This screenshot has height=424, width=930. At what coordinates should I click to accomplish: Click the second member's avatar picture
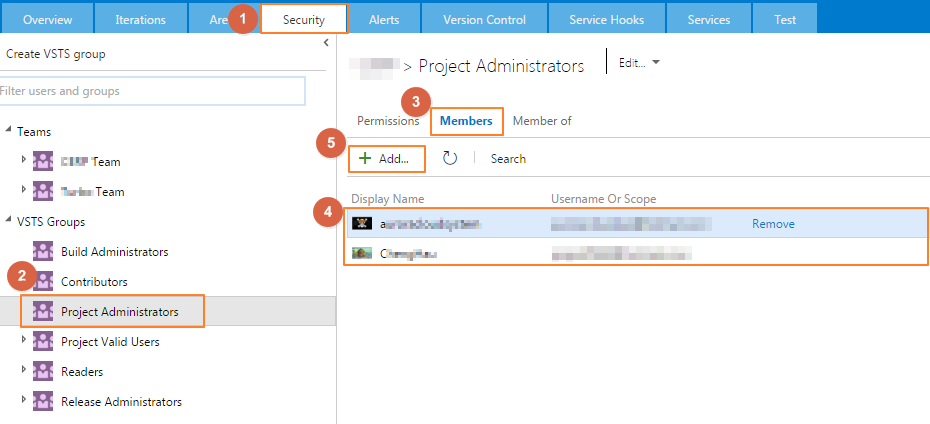(x=362, y=254)
